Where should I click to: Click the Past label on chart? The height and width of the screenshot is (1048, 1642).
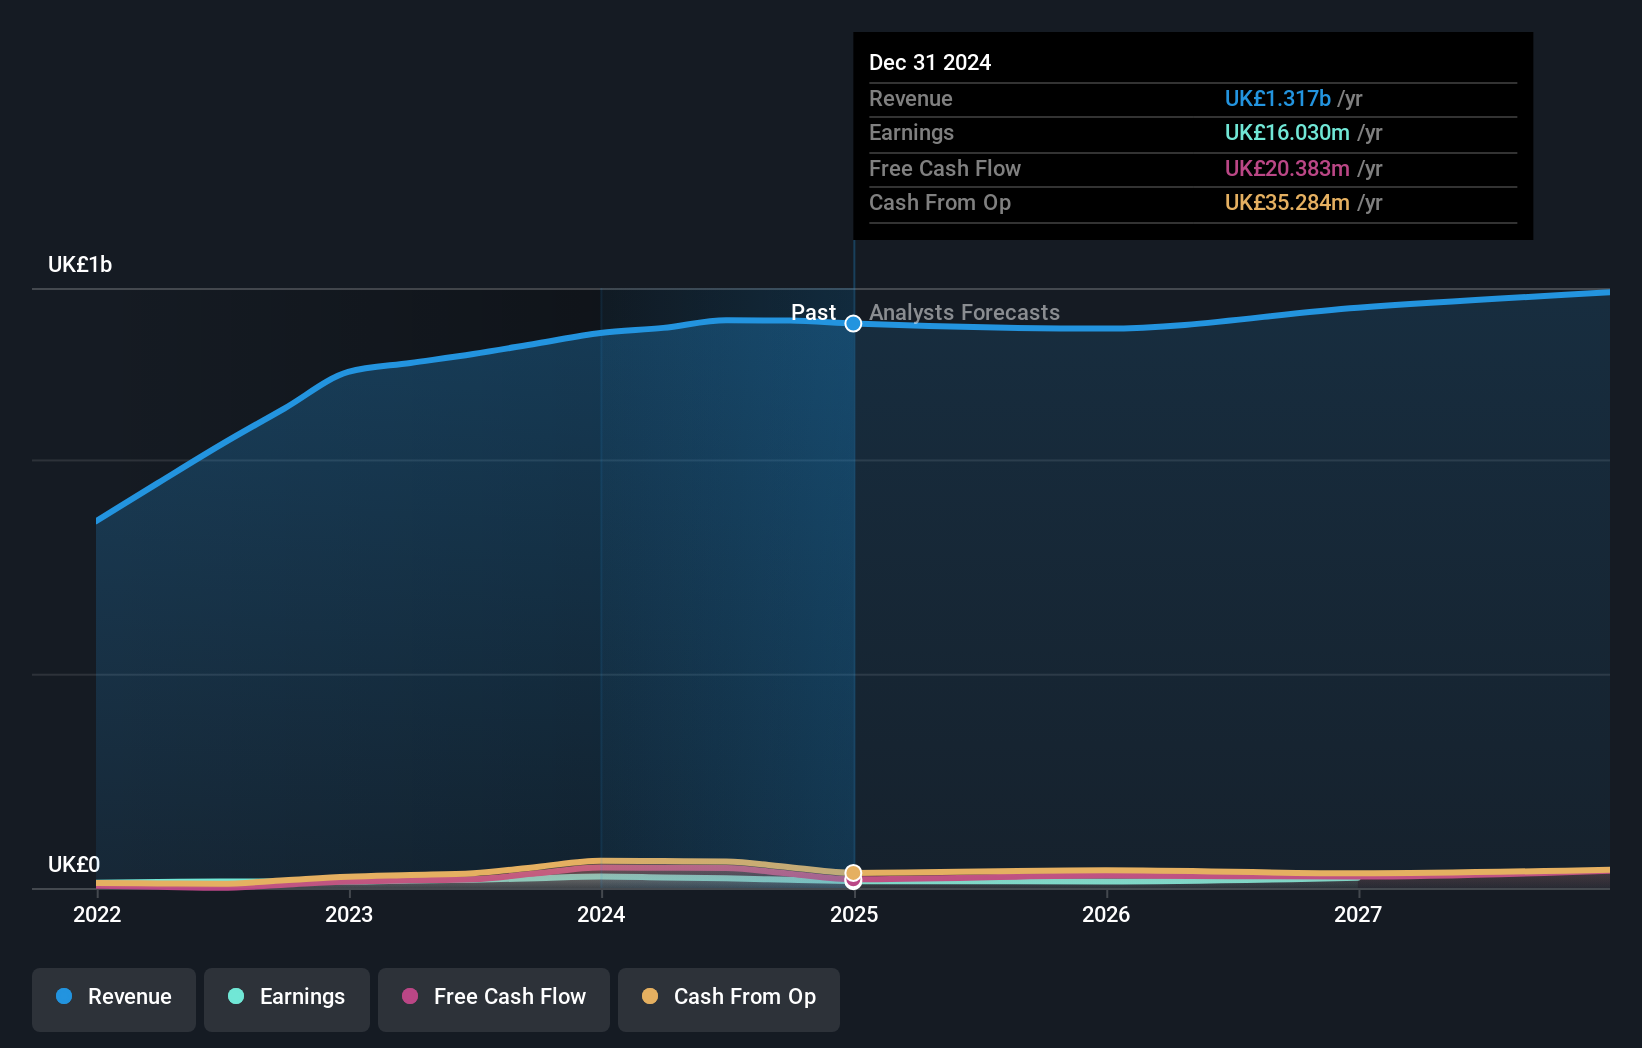point(813,312)
